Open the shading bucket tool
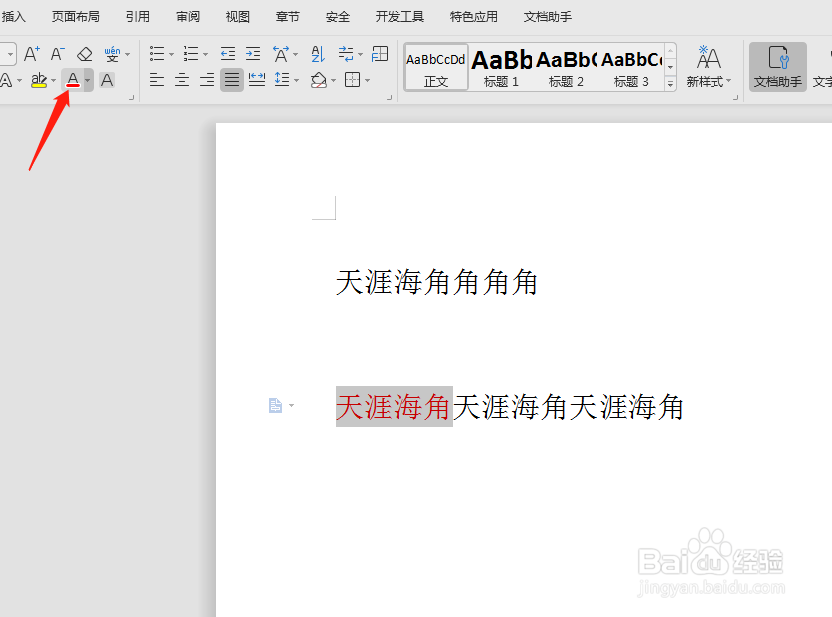The image size is (832, 617). pyautogui.click(x=318, y=79)
